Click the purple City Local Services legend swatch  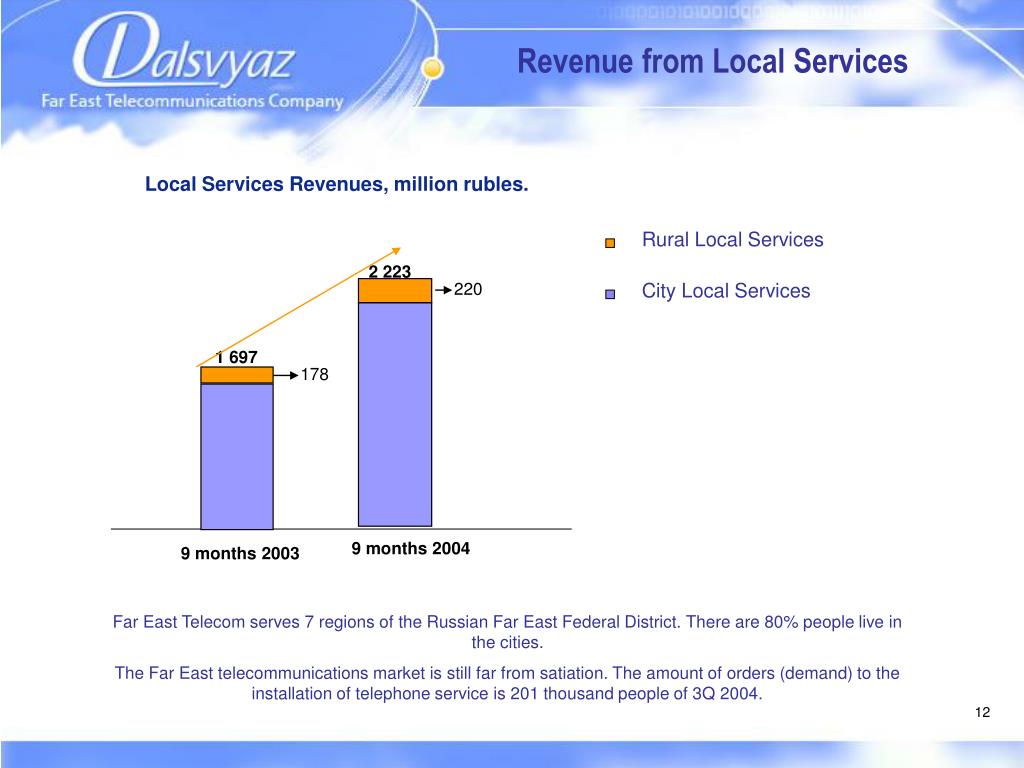coord(610,294)
